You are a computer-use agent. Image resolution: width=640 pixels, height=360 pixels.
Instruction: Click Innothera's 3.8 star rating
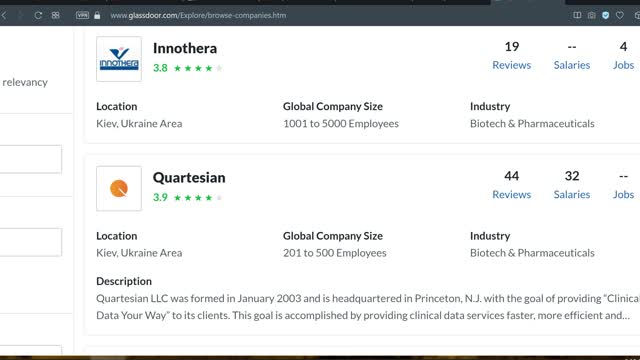188,68
